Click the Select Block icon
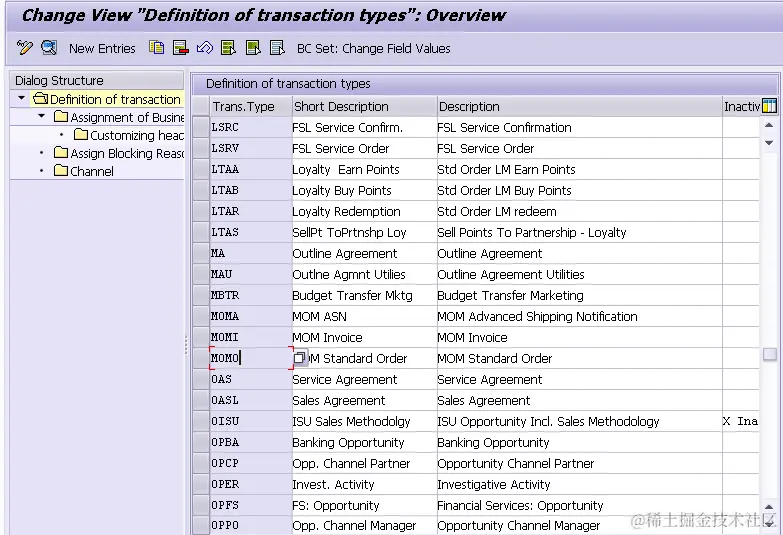 coord(253,48)
